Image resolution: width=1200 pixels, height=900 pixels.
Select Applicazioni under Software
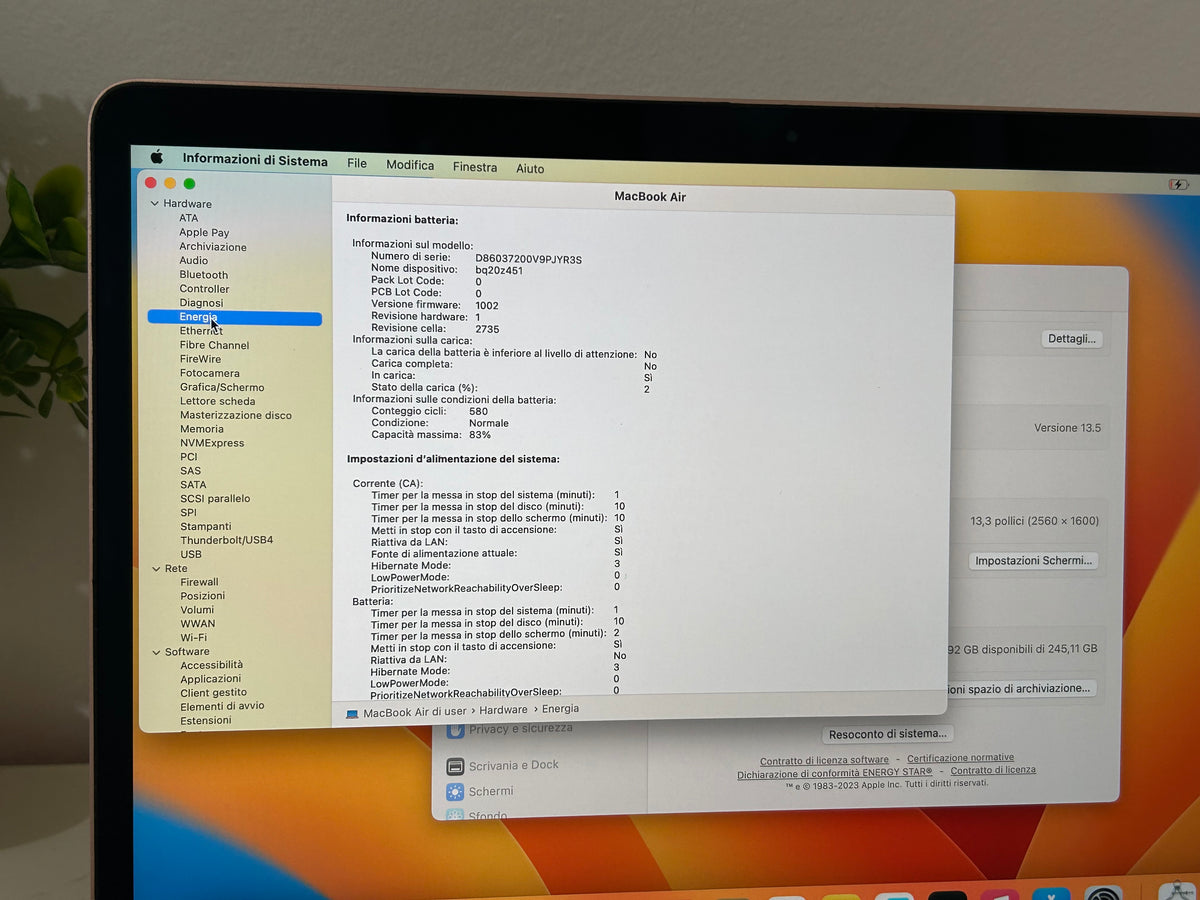tap(211, 679)
